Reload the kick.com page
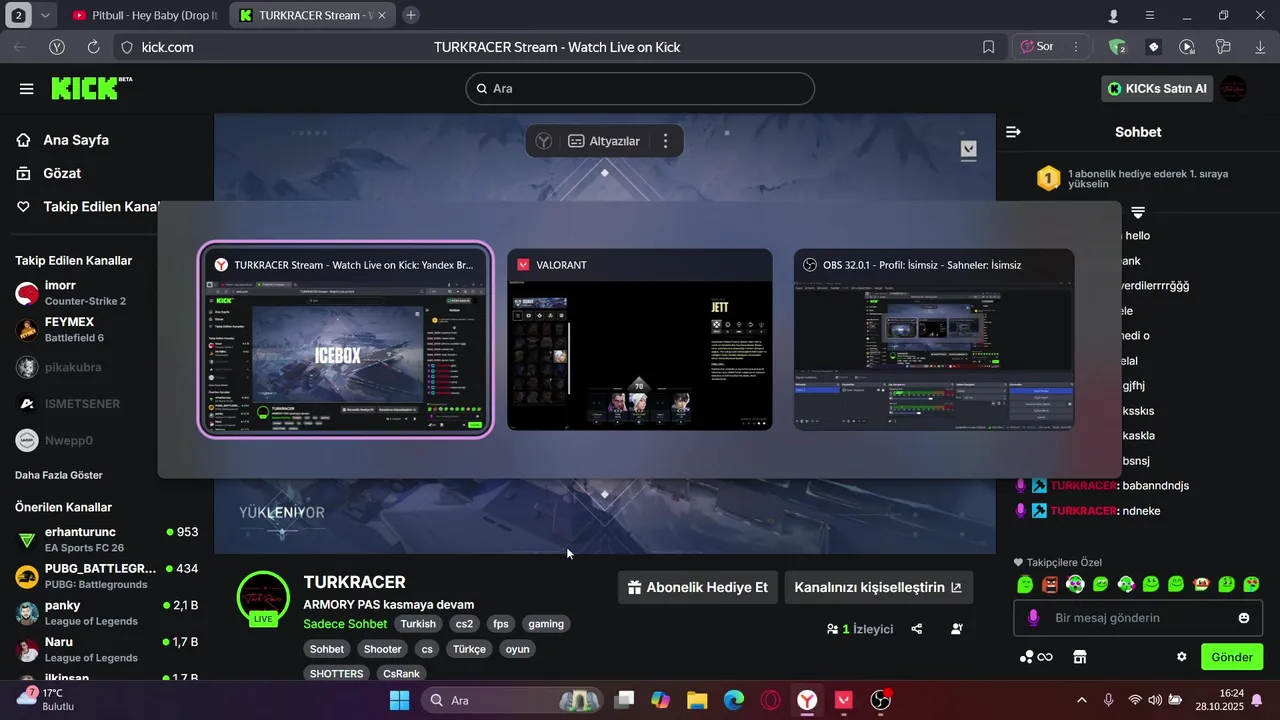This screenshot has height=720, width=1280. click(93, 47)
